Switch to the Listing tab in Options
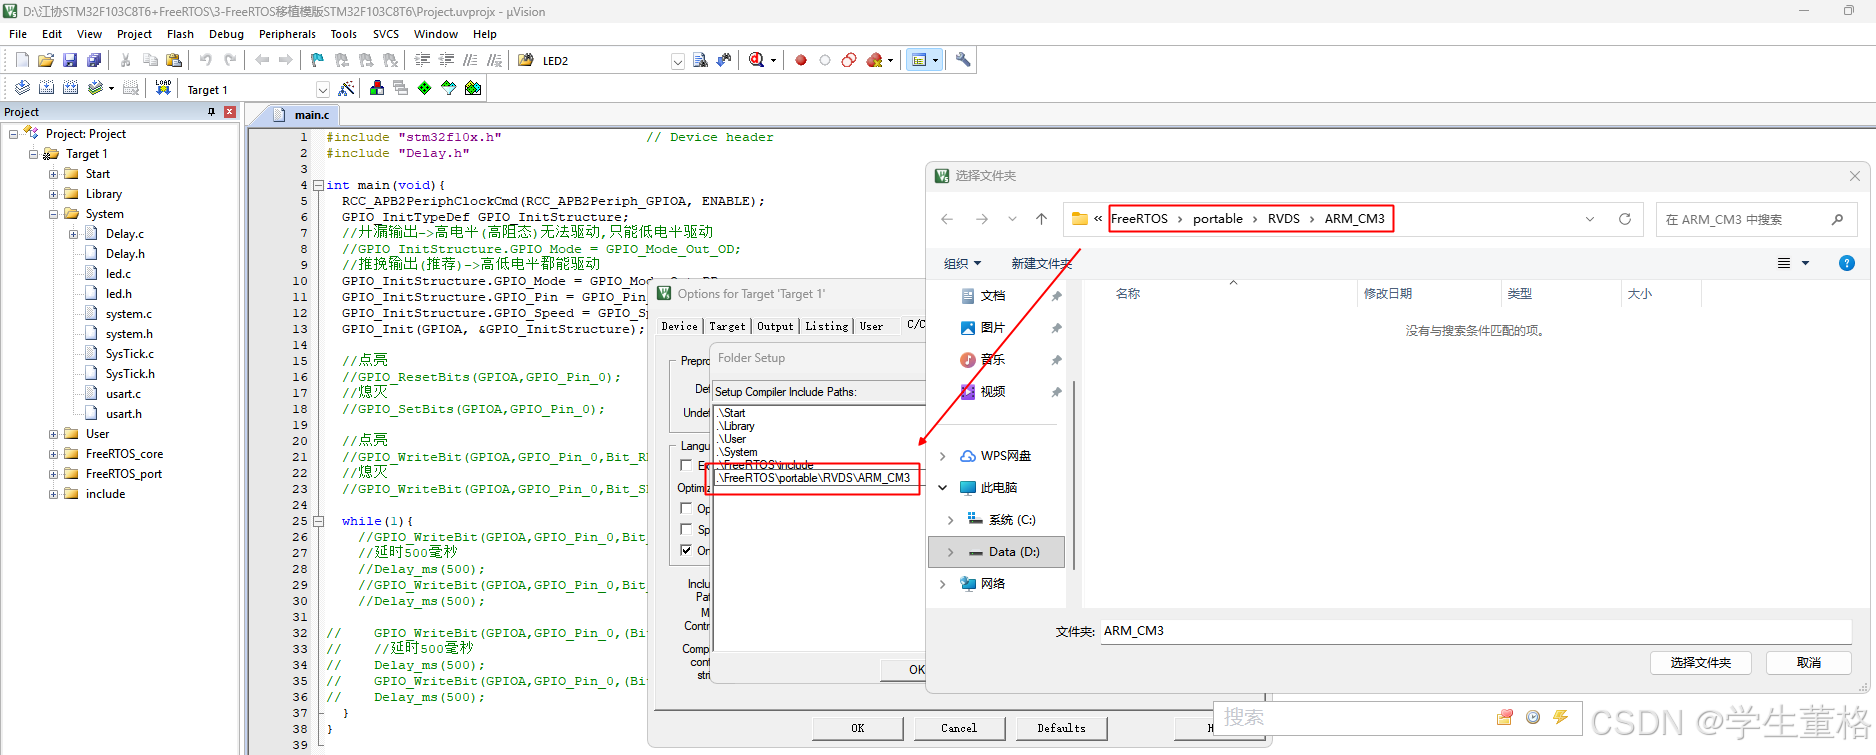Image resolution: width=1876 pixels, height=755 pixels. coord(827,326)
